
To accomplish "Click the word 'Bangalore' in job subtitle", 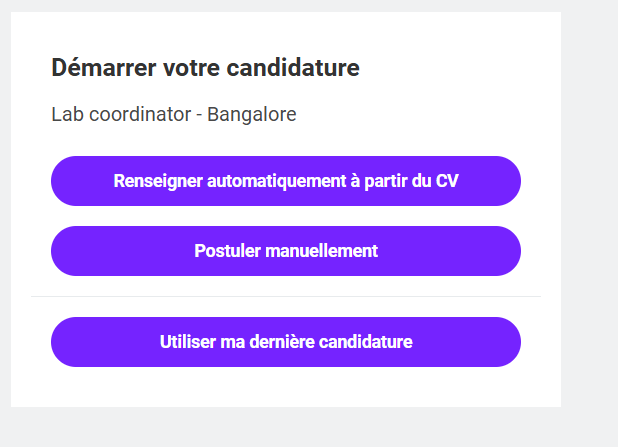I will (252, 115).
